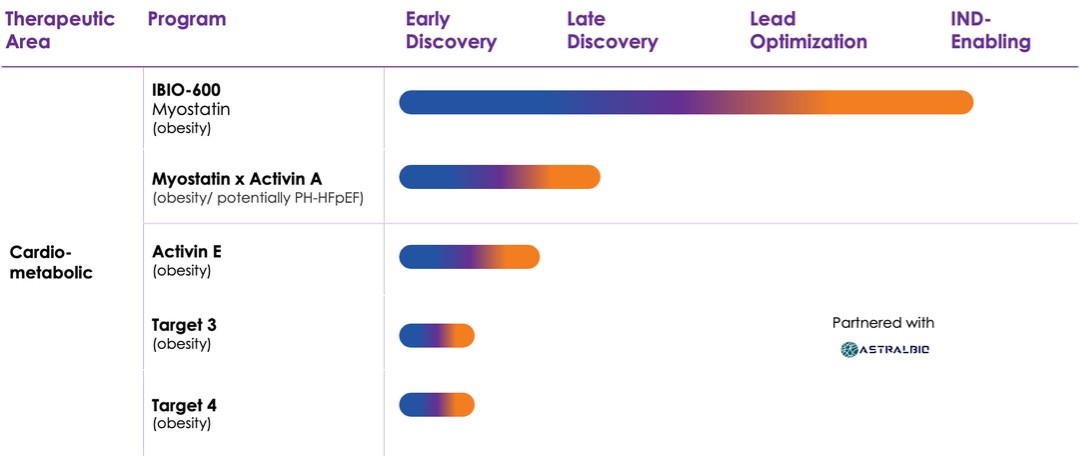Click the IBIO-600 progress bar
This screenshot has height=458, width=1080.
click(x=685, y=102)
